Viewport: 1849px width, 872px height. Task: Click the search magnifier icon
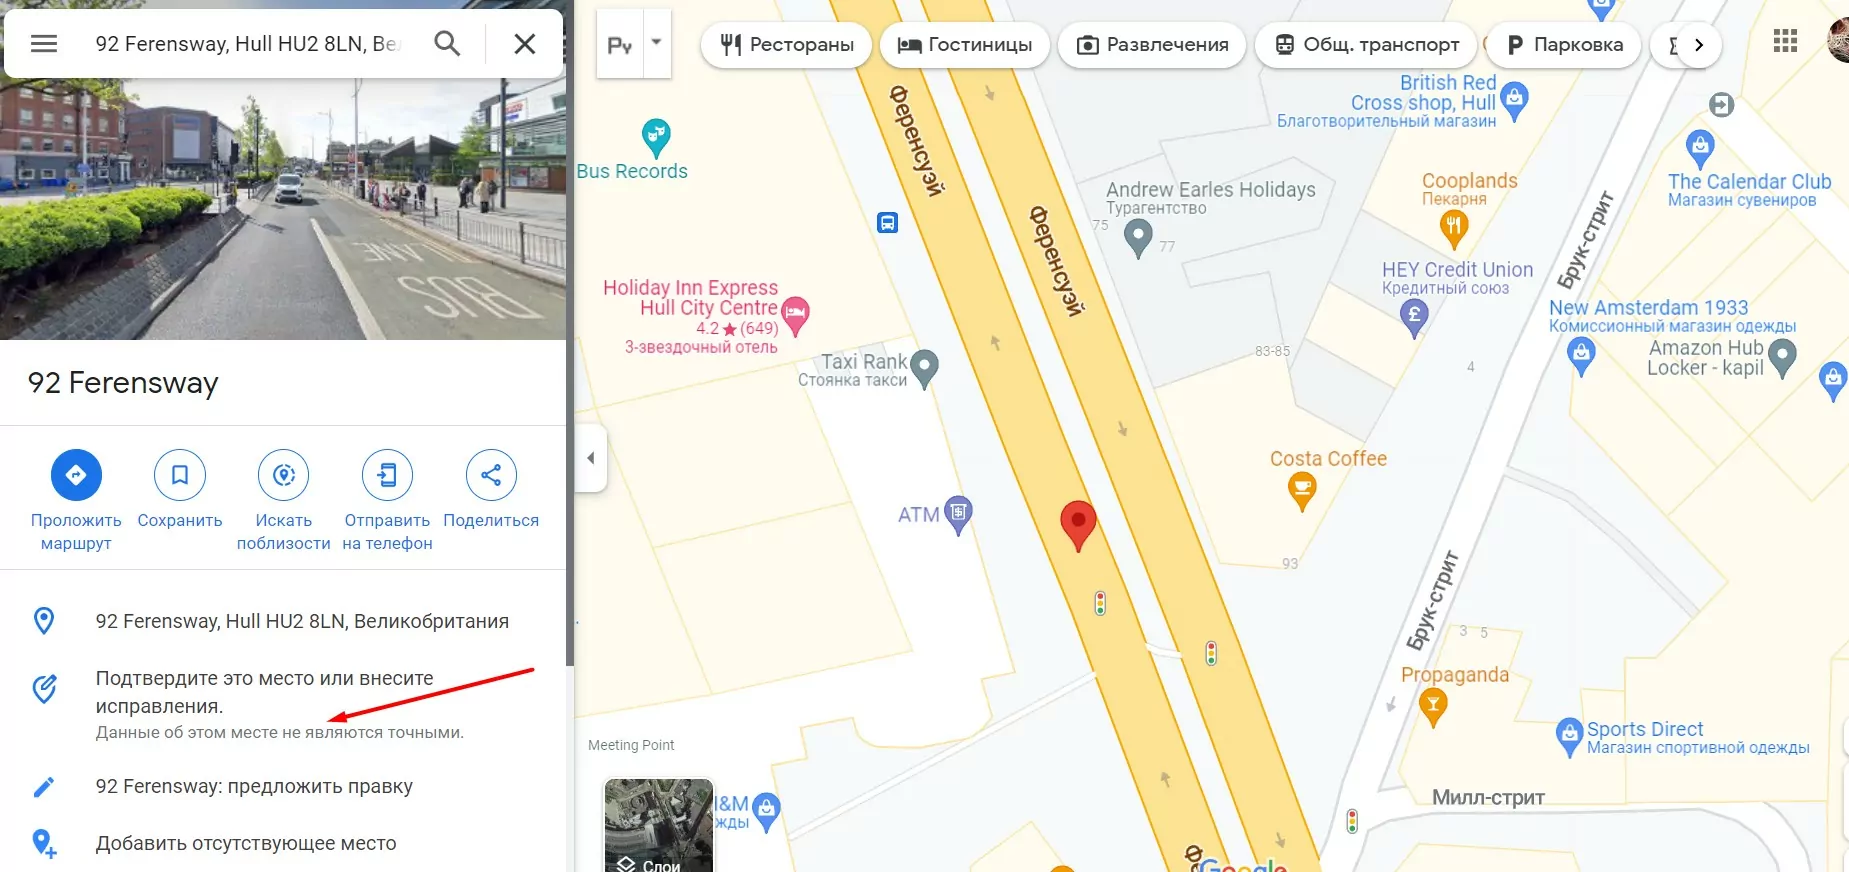(x=447, y=44)
